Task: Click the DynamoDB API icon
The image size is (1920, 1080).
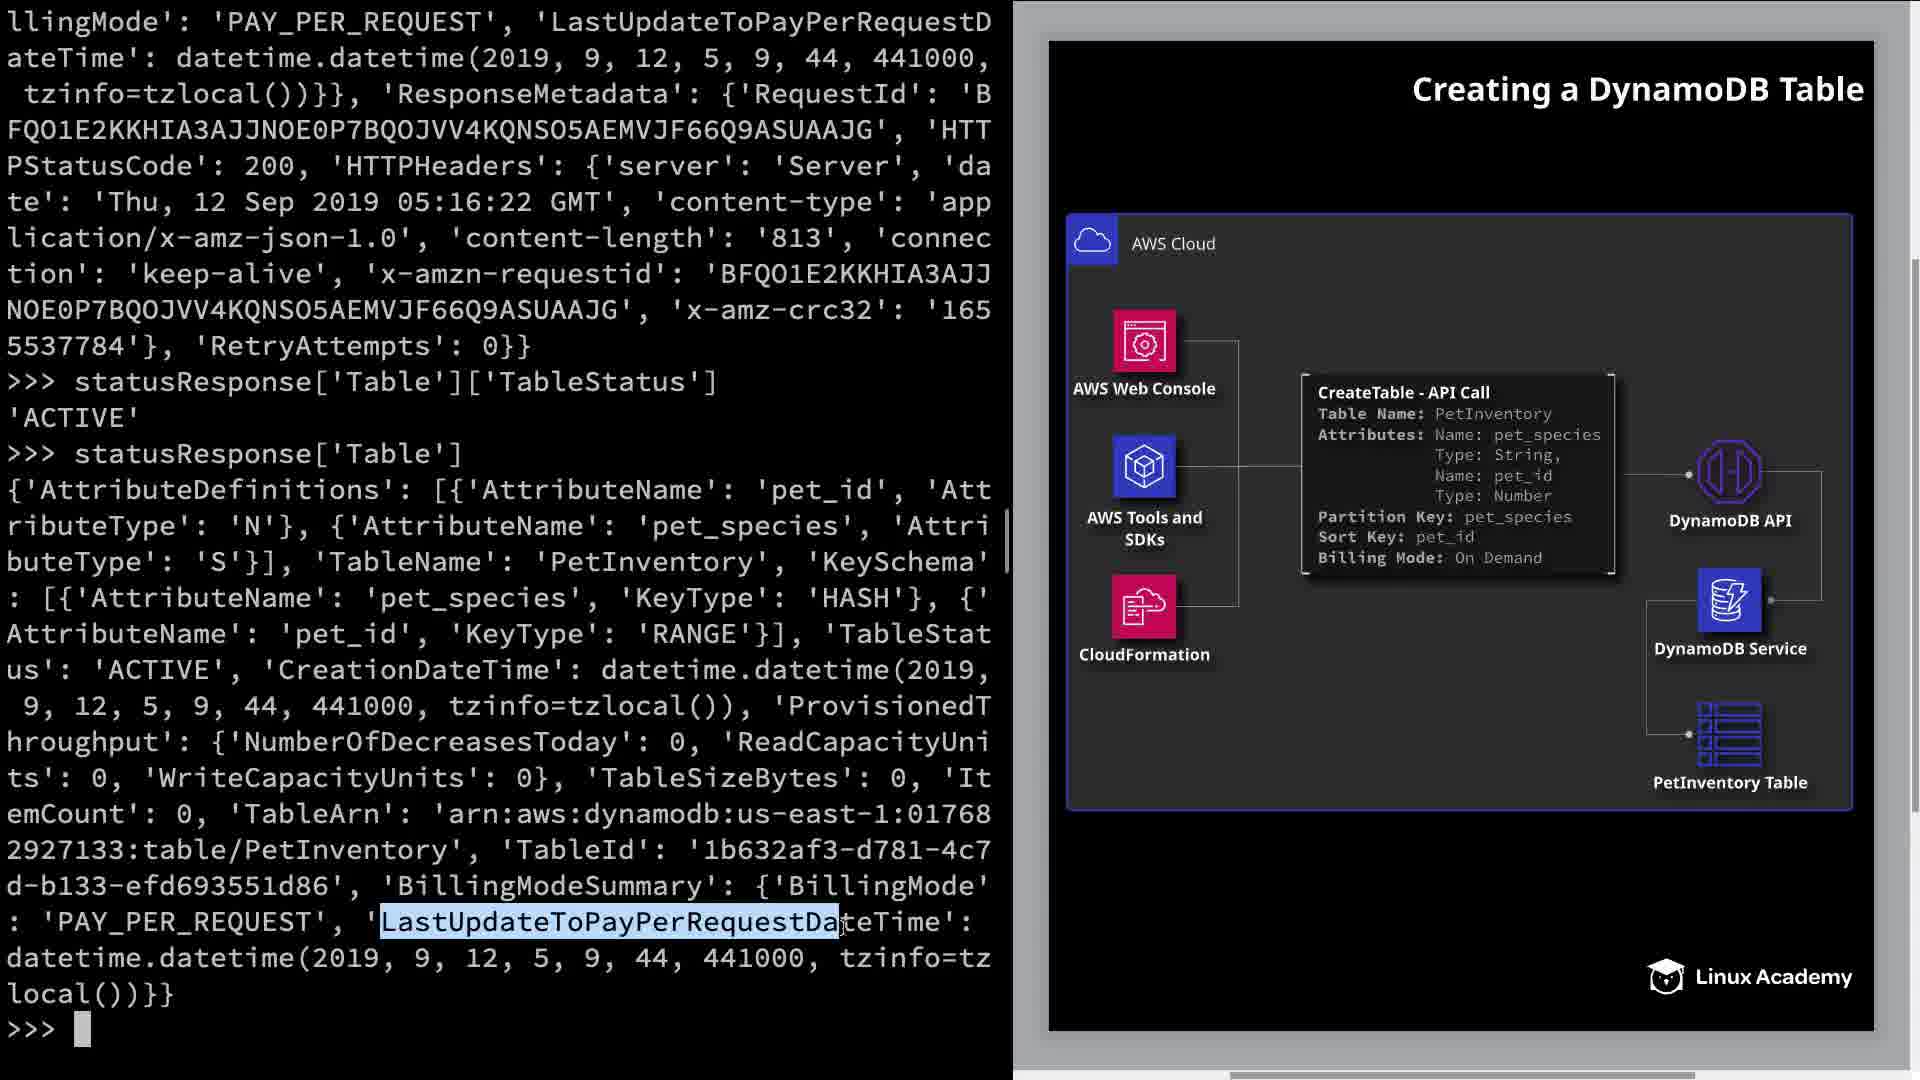Action: click(1729, 472)
